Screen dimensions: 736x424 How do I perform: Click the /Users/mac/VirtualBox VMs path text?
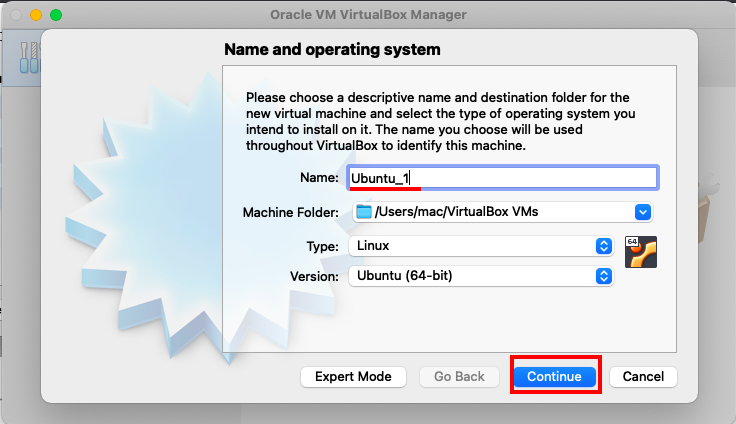click(456, 212)
